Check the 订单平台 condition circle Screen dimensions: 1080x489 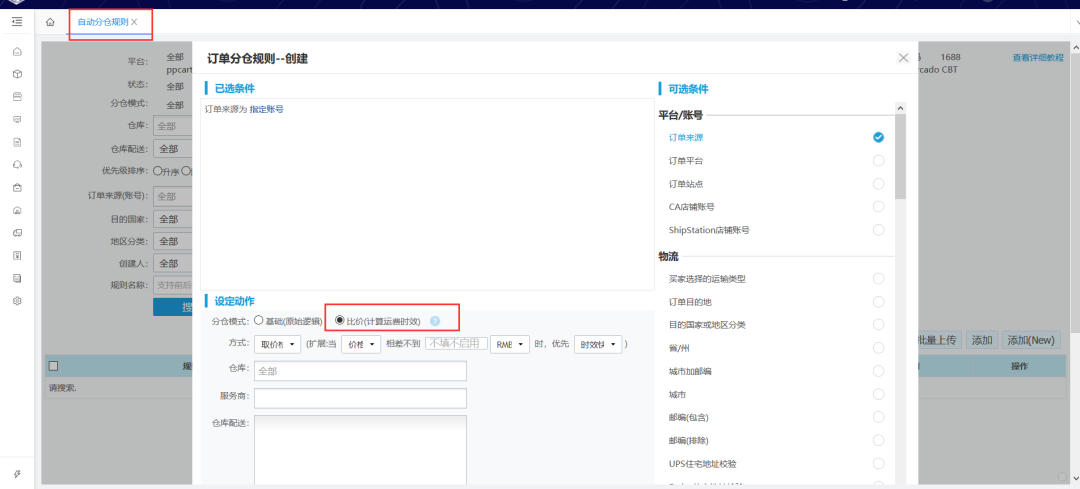tap(878, 160)
